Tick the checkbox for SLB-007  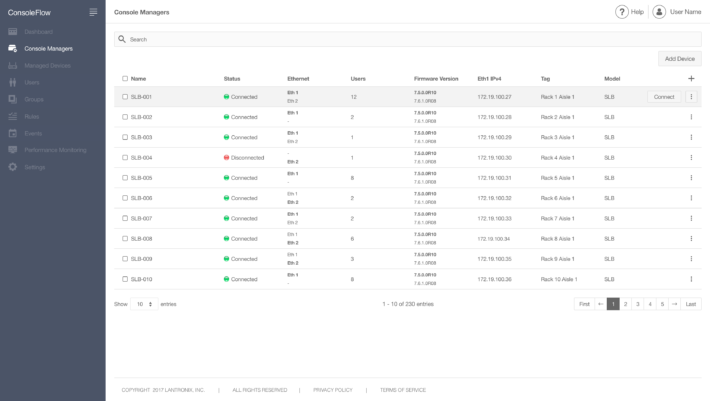pos(125,218)
